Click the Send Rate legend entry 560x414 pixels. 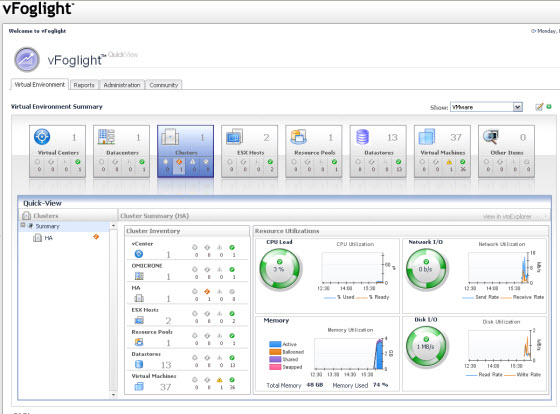tap(480, 297)
